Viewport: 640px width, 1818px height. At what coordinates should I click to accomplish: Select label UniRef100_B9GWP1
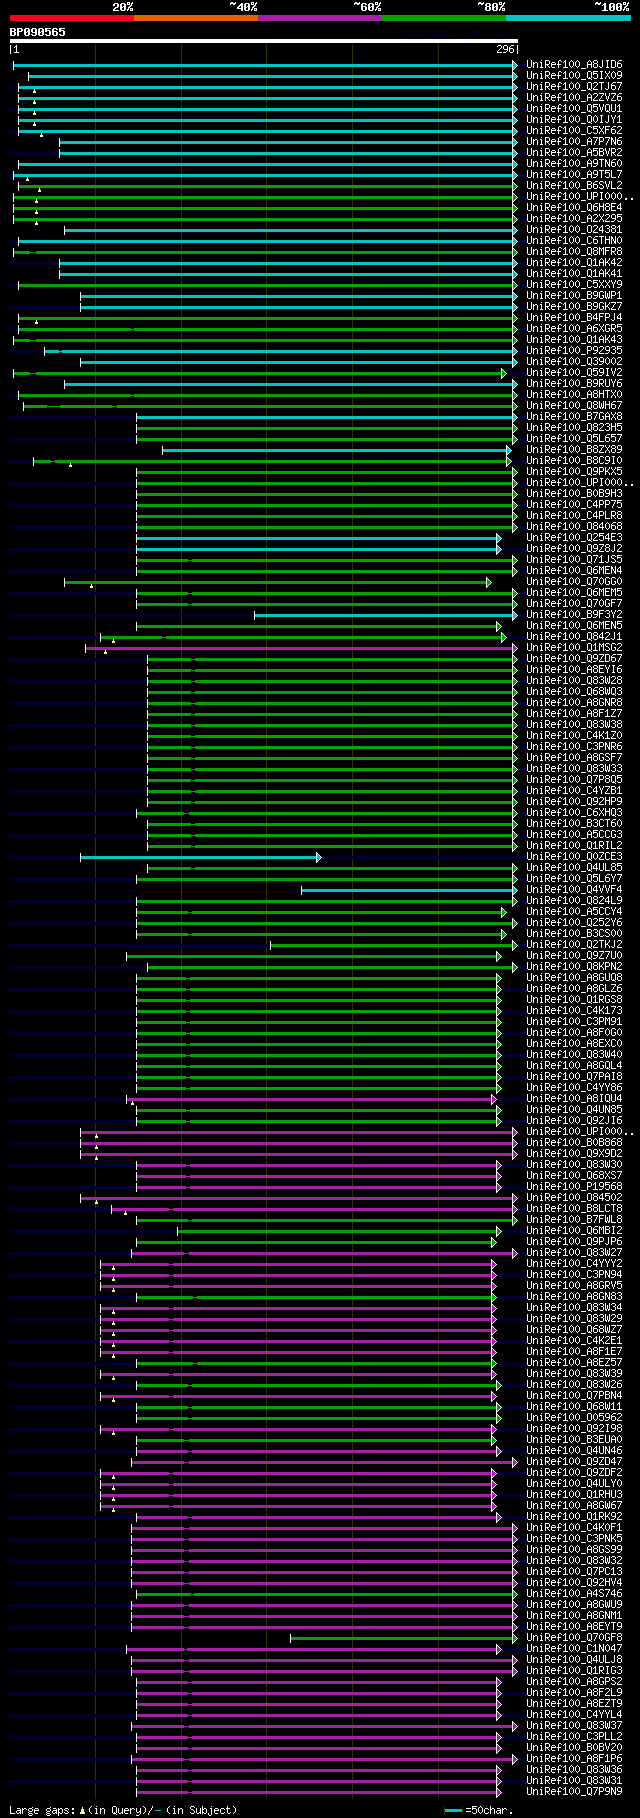[574, 296]
